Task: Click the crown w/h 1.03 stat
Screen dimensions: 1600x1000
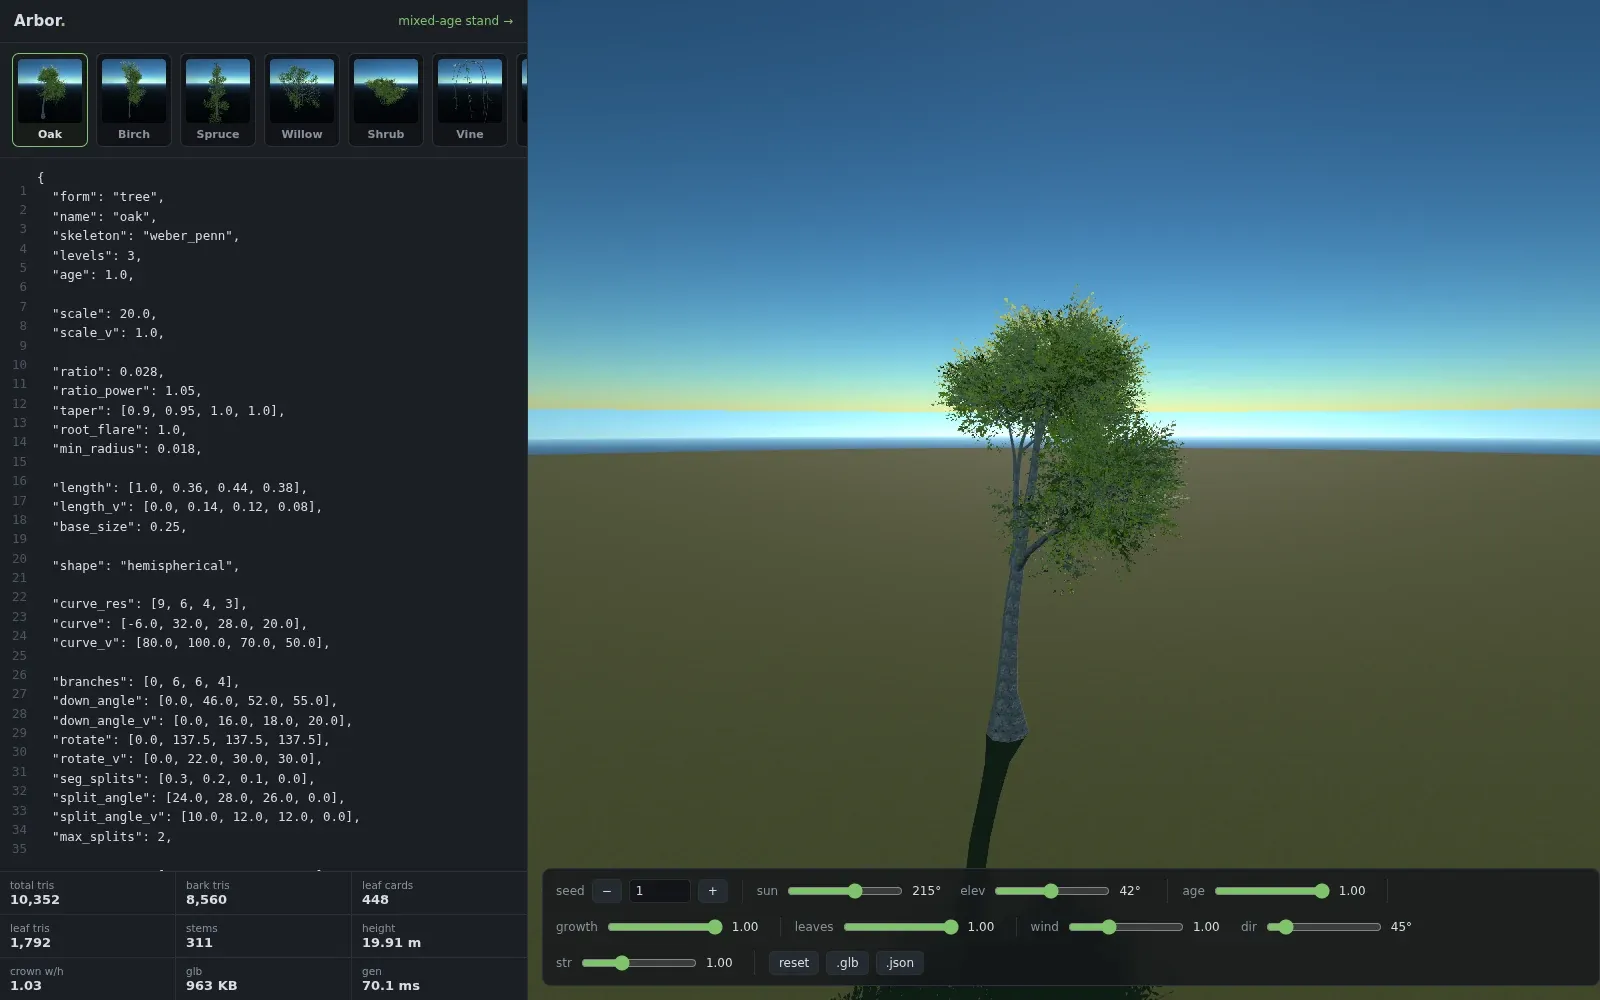Action: click(87, 979)
